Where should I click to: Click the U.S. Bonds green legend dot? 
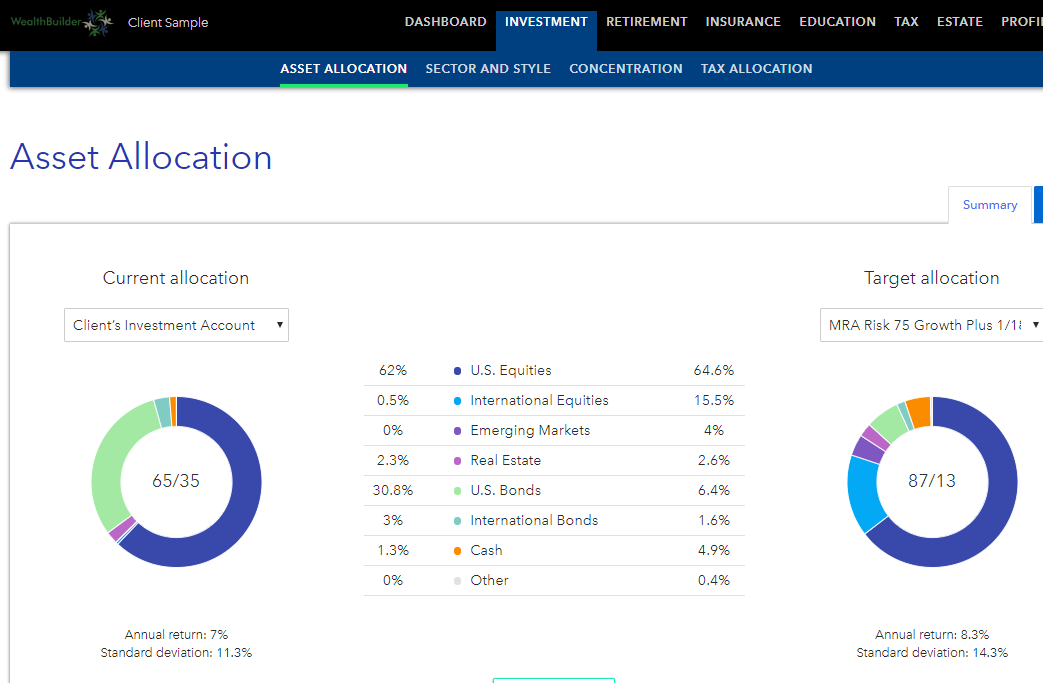tap(457, 491)
